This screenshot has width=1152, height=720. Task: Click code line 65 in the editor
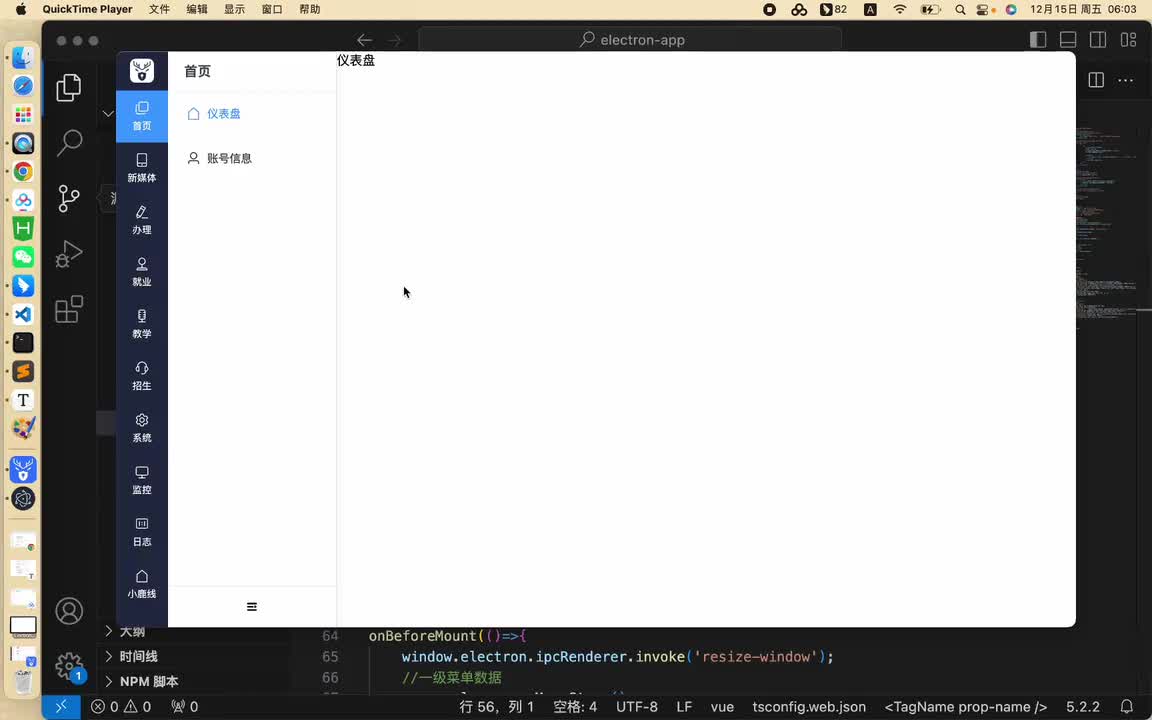pyautogui.click(x=617, y=657)
